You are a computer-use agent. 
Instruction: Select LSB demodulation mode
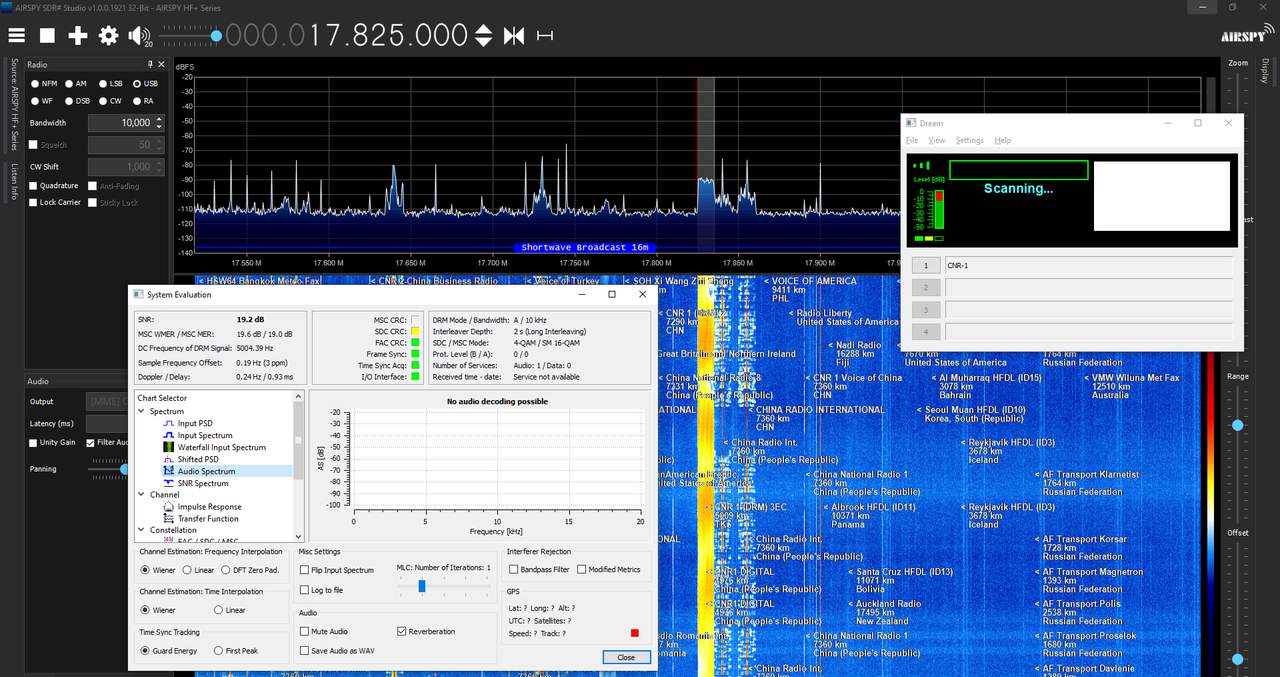coord(103,84)
